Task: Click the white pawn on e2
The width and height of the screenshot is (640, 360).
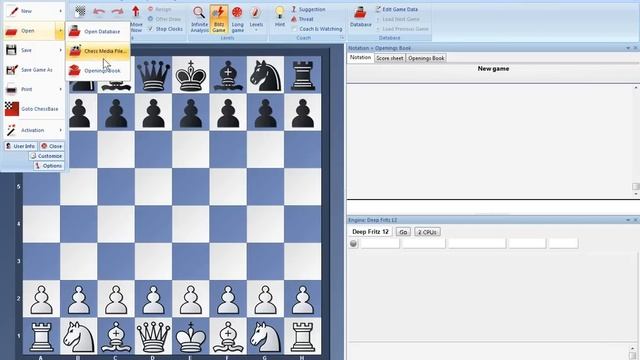Action: click(x=191, y=299)
